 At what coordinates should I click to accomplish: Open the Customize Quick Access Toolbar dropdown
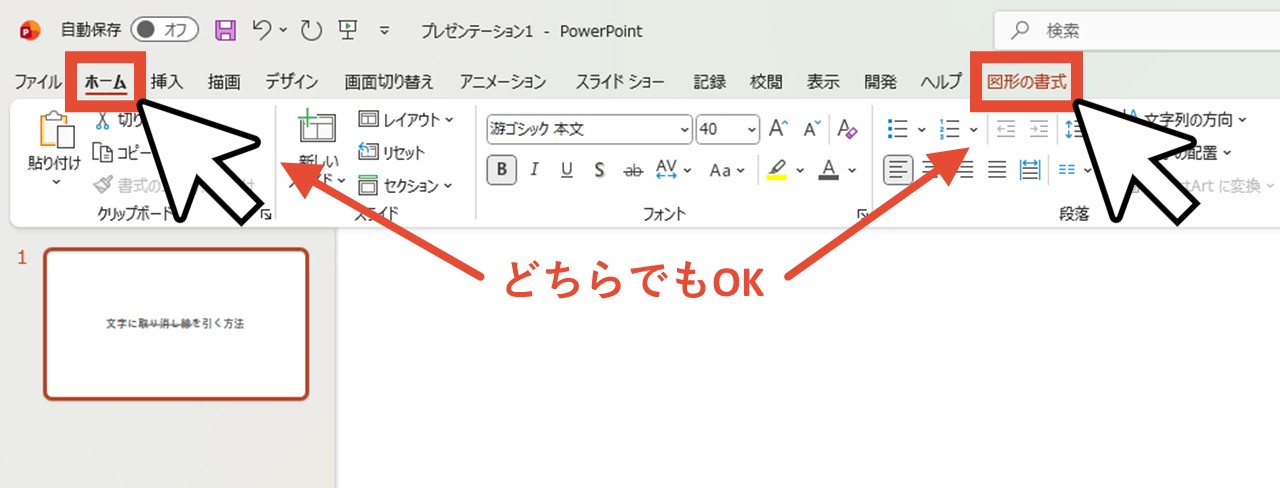click(386, 31)
